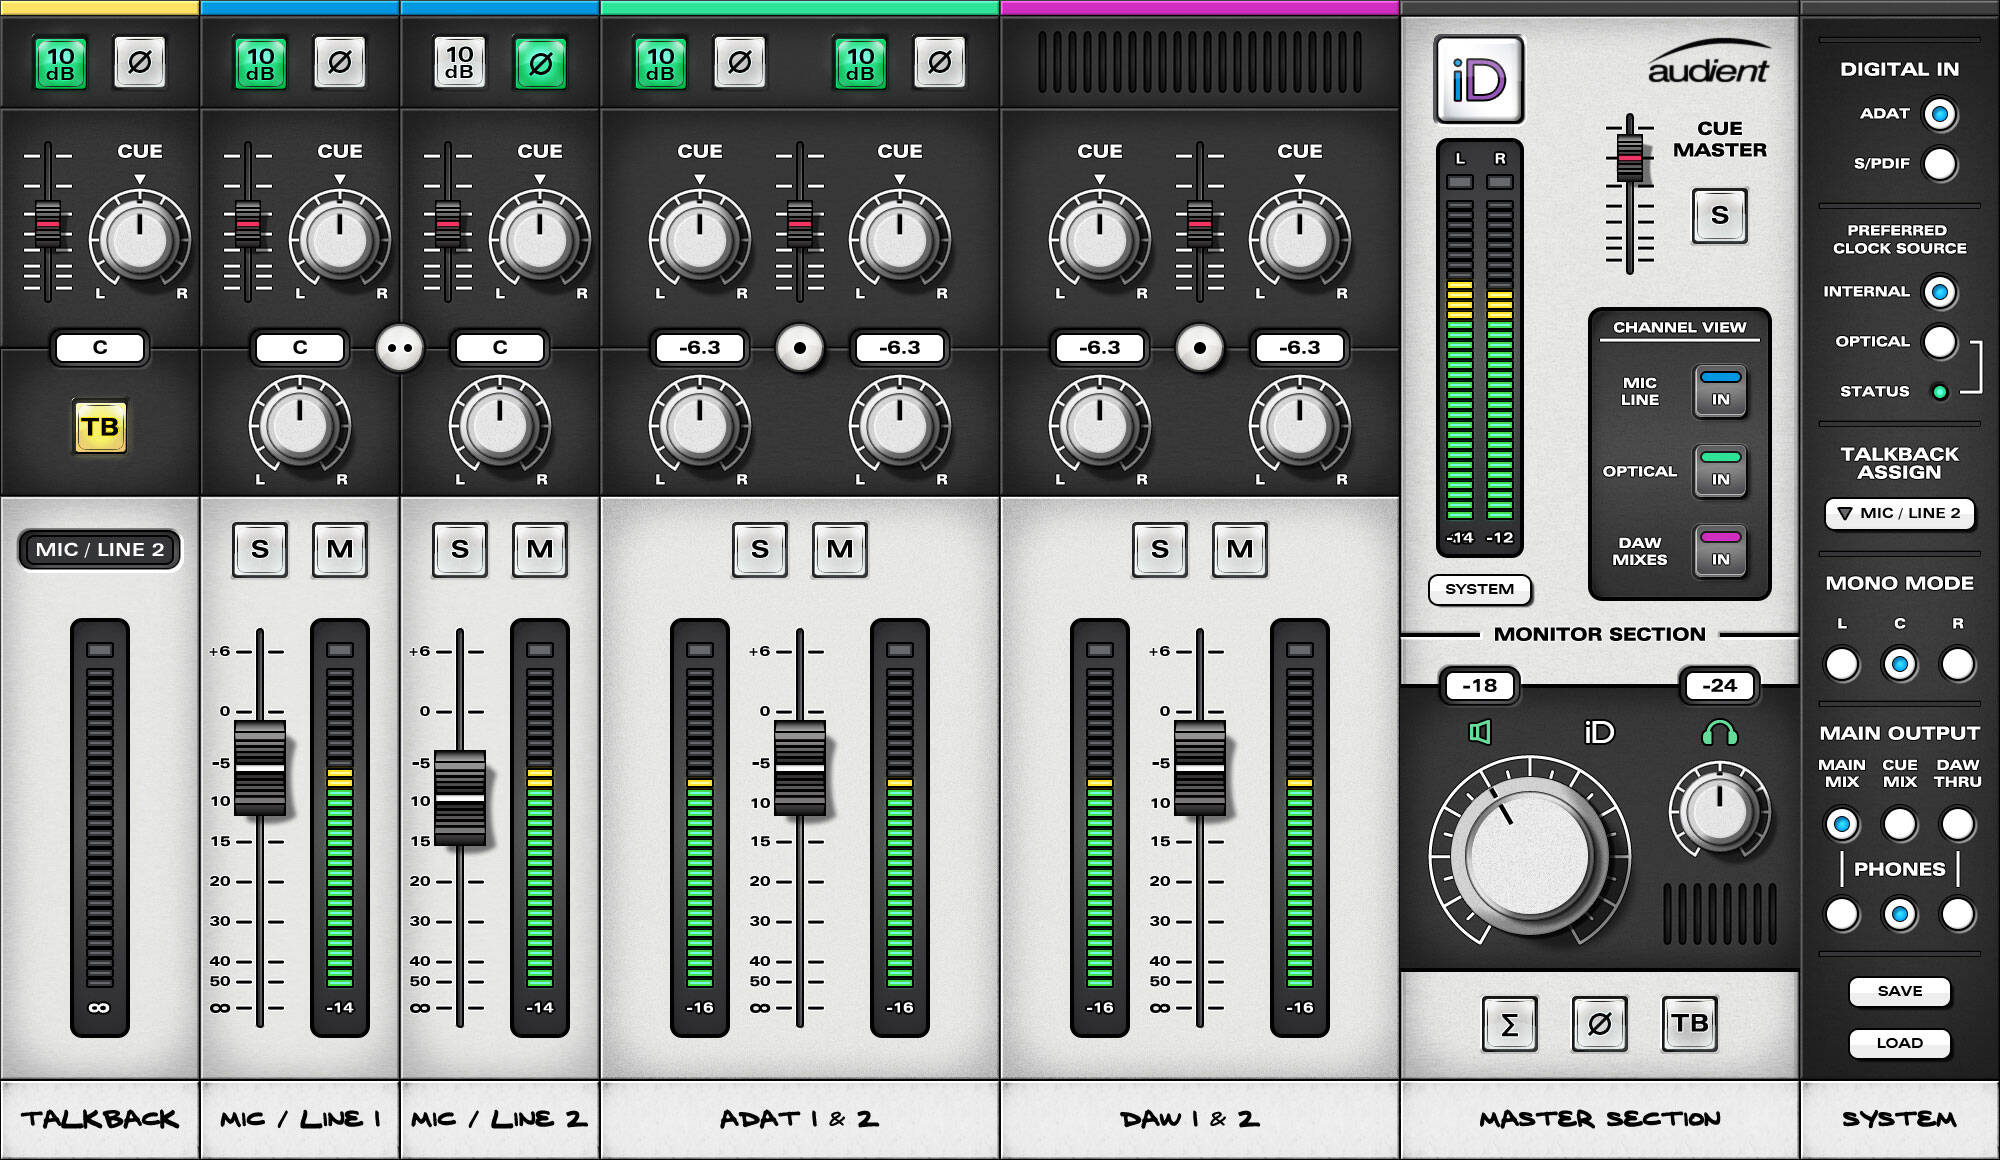The image size is (2000, 1160).
Task: Toggle phase invert on Mic/Line 1 channel
Action: coord(340,63)
